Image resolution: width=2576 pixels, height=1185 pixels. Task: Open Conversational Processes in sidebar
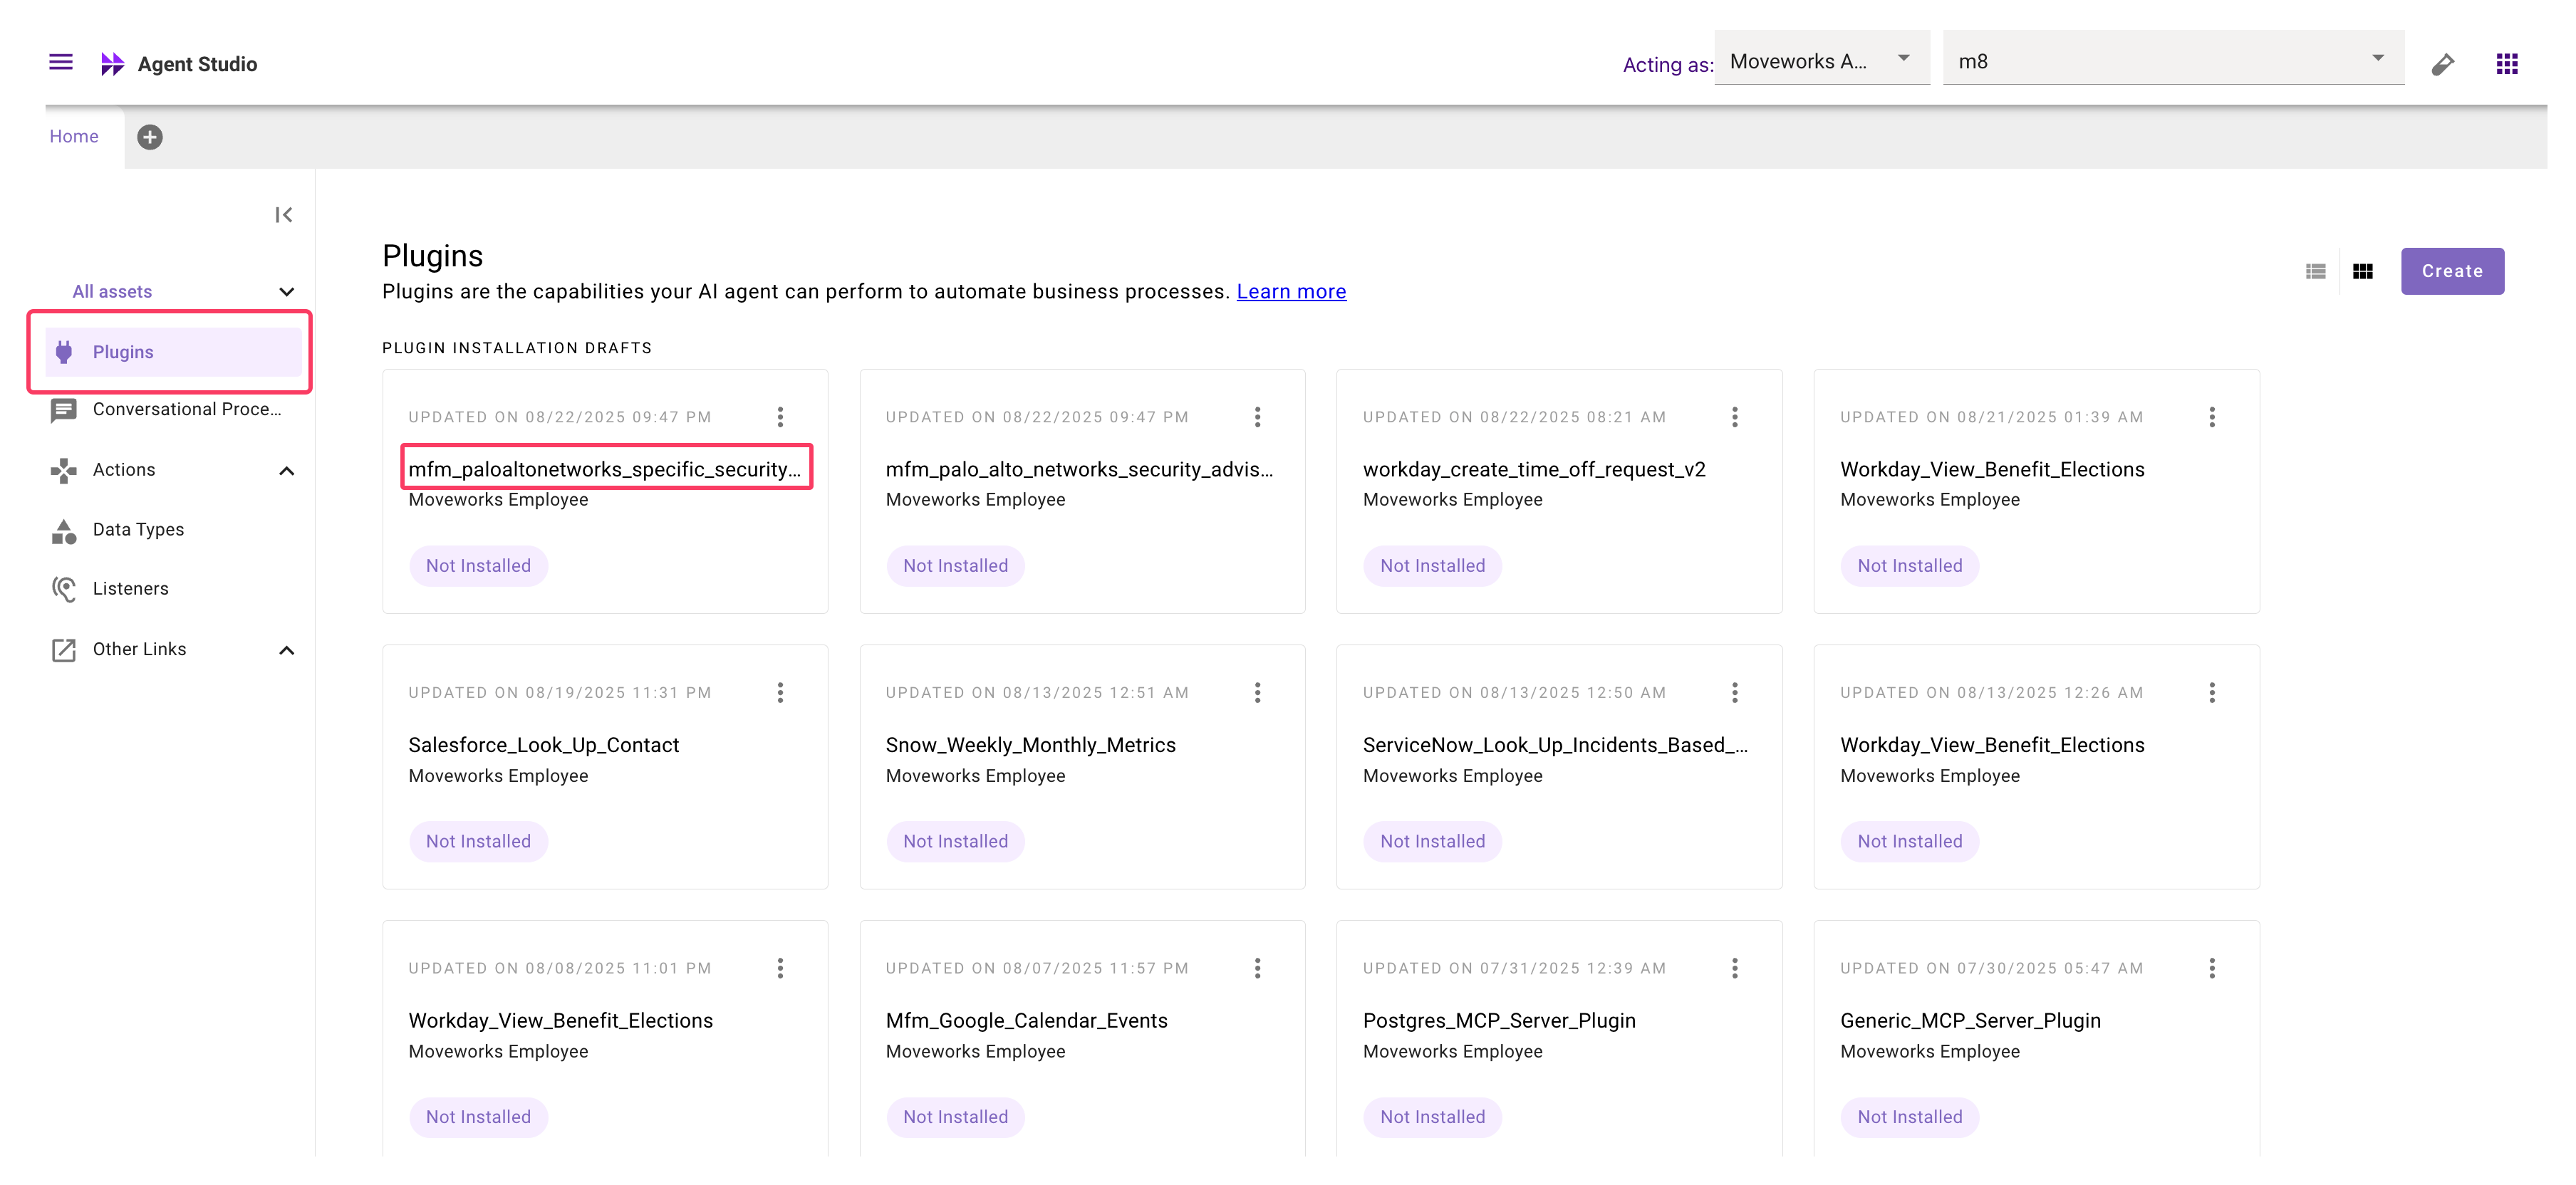point(173,410)
